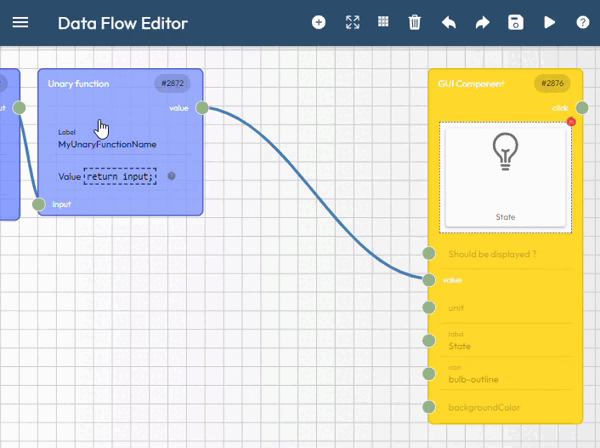Click the 'Should be displayed ?' input port
600x448 pixels.
pos(429,254)
